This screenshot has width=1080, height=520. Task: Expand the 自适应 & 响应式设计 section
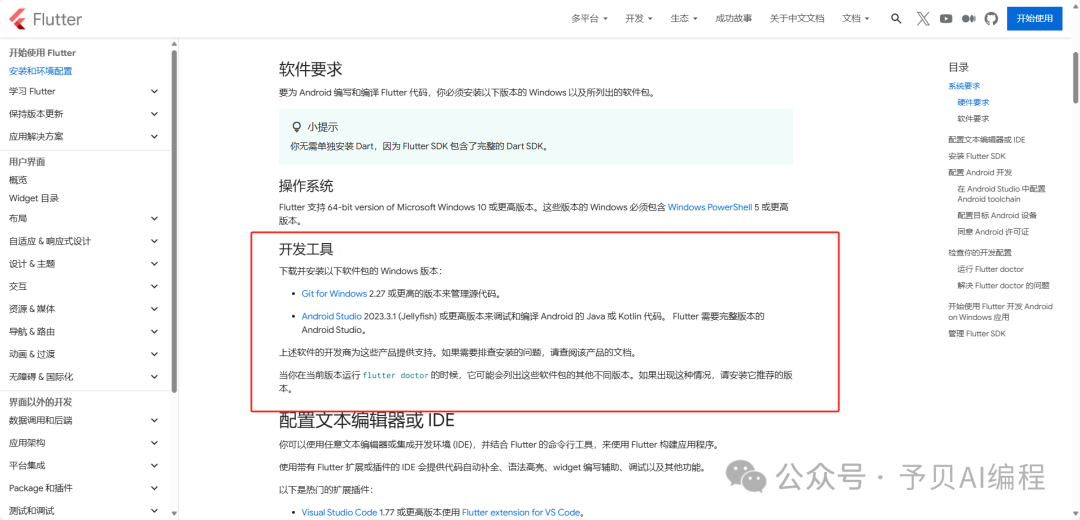point(84,241)
